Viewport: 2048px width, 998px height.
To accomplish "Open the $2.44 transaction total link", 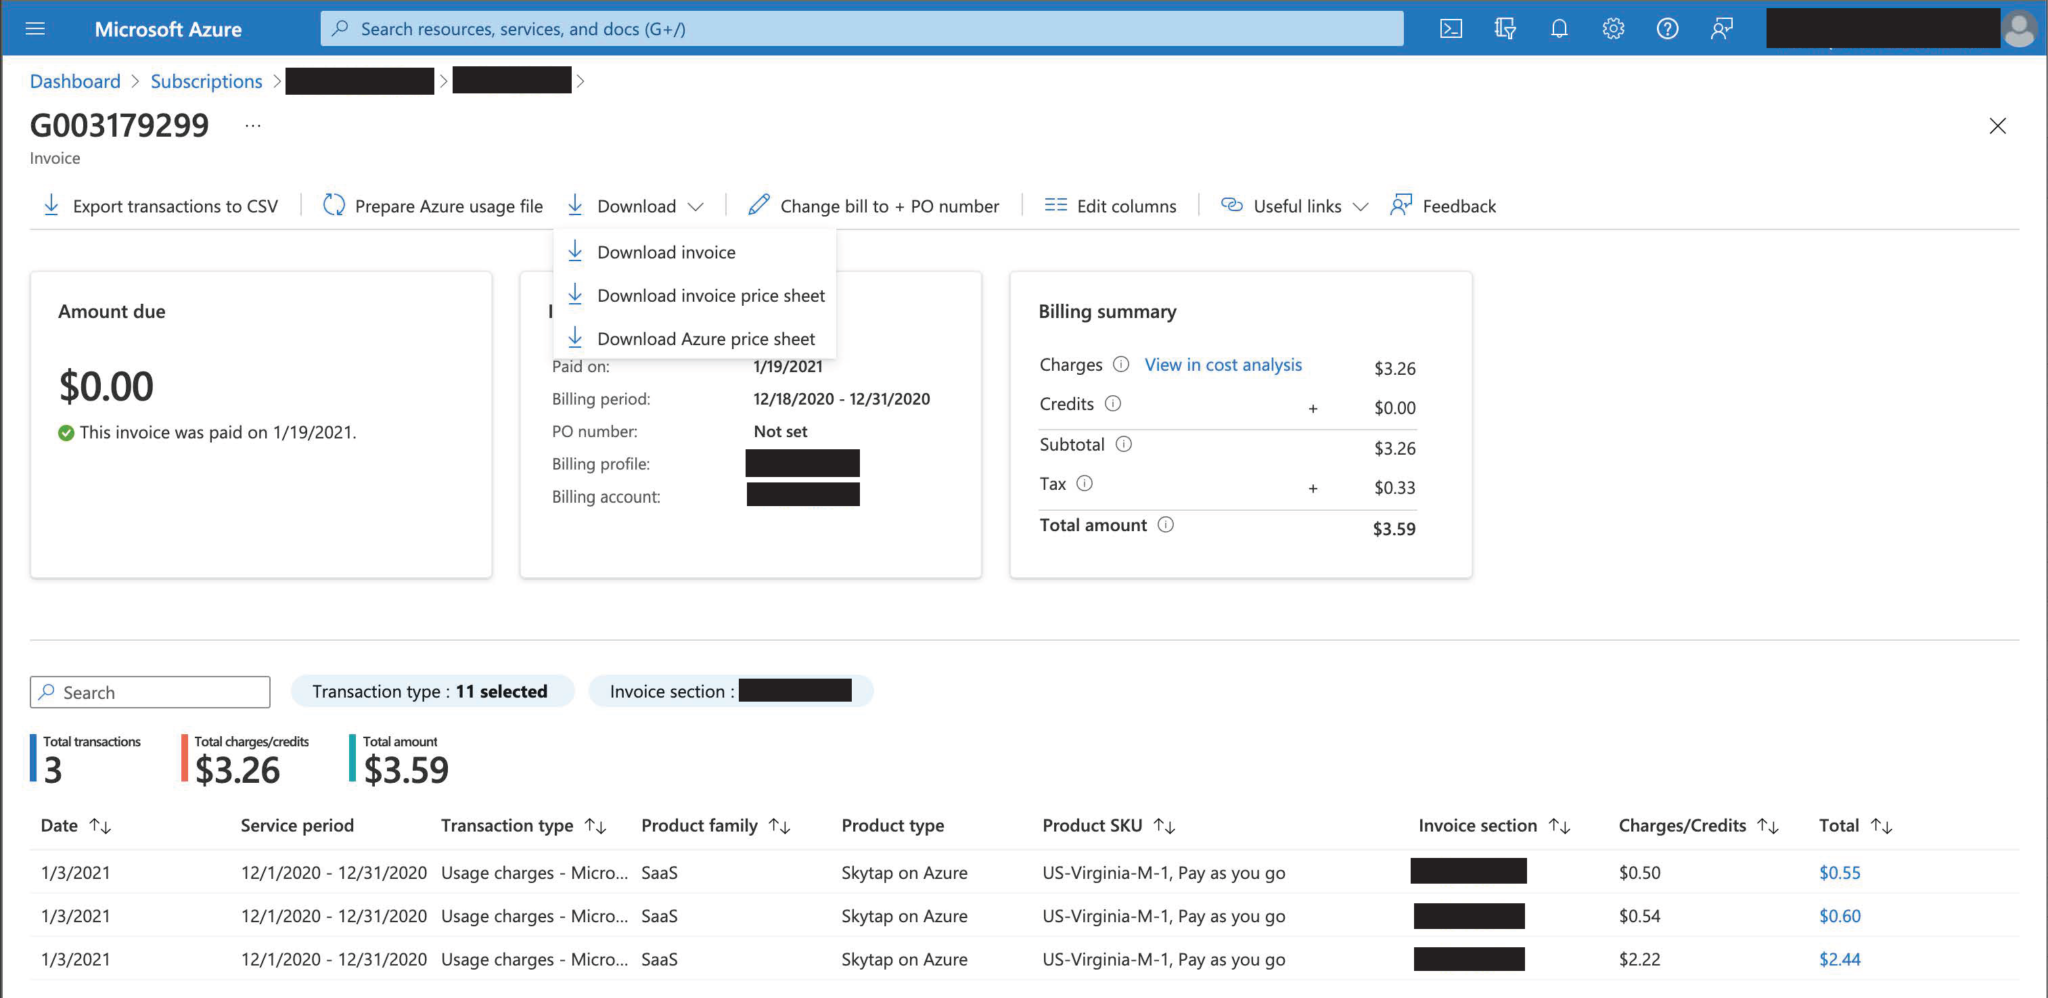I will point(1839,959).
